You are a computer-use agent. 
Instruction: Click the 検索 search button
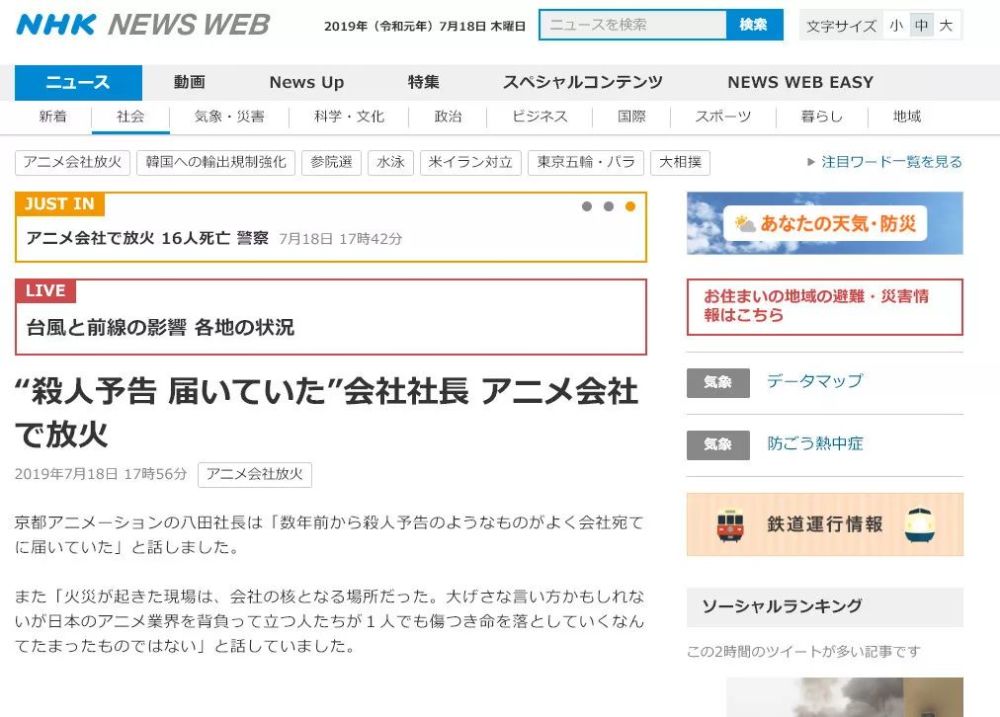coord(754,25)
